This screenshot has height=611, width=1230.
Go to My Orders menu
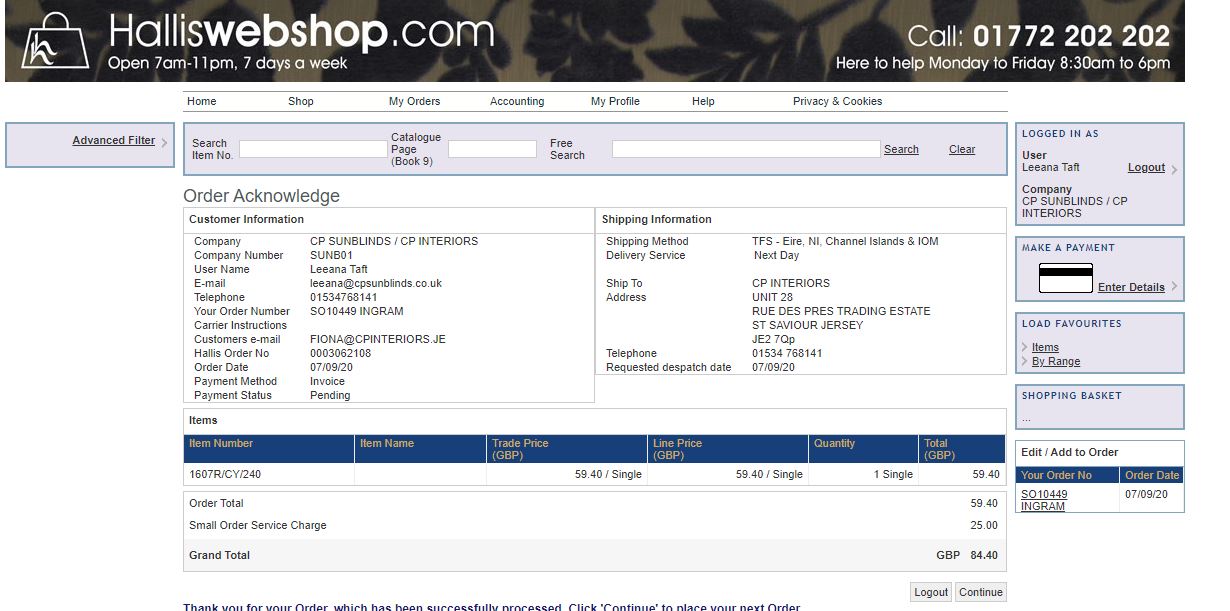(414, 101)
